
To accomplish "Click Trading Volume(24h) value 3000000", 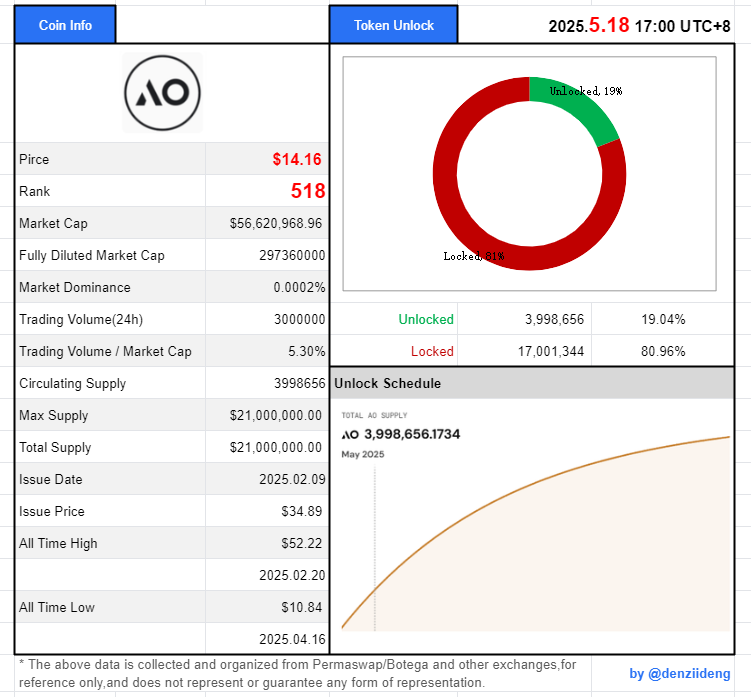I will [x=299, y=320].
